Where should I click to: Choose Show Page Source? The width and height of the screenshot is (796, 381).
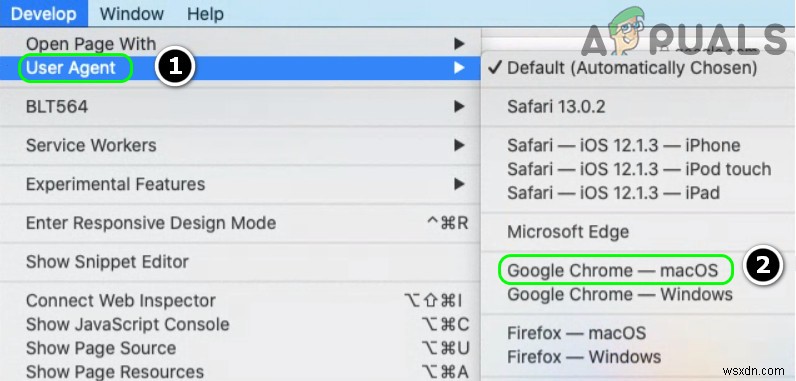click(240, 349)
